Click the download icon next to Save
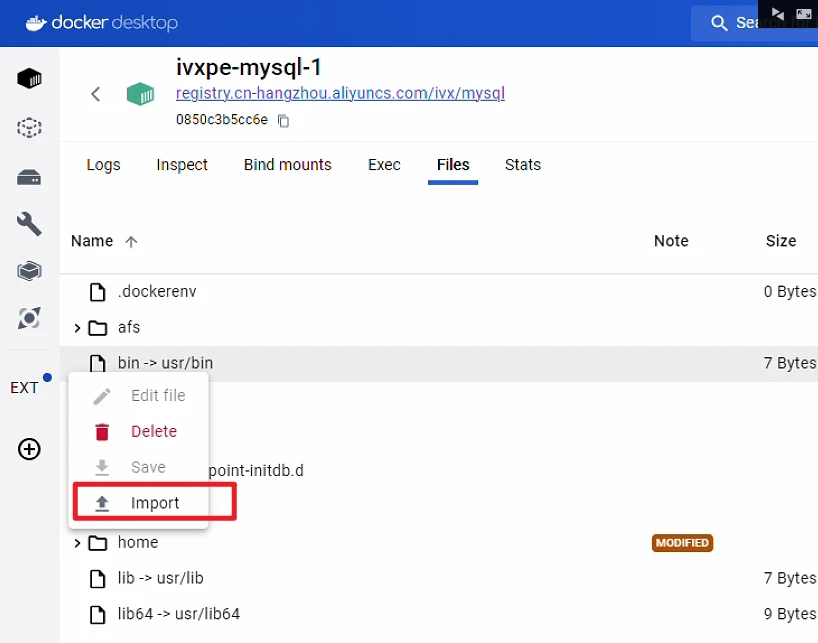Viewport: 818px width, 643px height. (x=102, y=468)
